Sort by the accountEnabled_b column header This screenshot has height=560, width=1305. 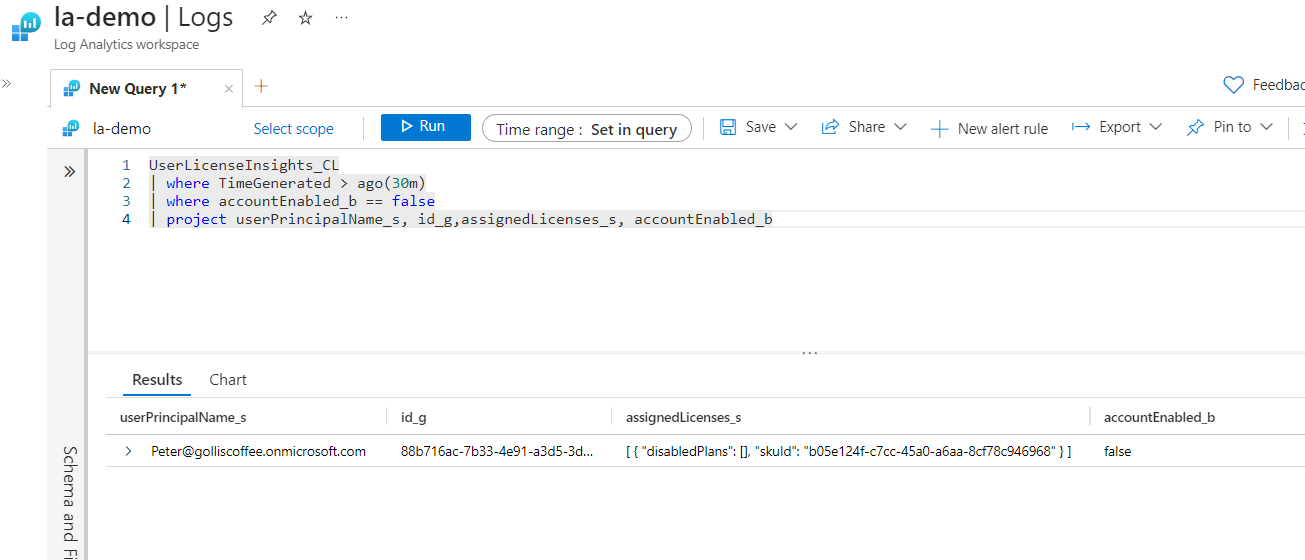click(1159, 417)
